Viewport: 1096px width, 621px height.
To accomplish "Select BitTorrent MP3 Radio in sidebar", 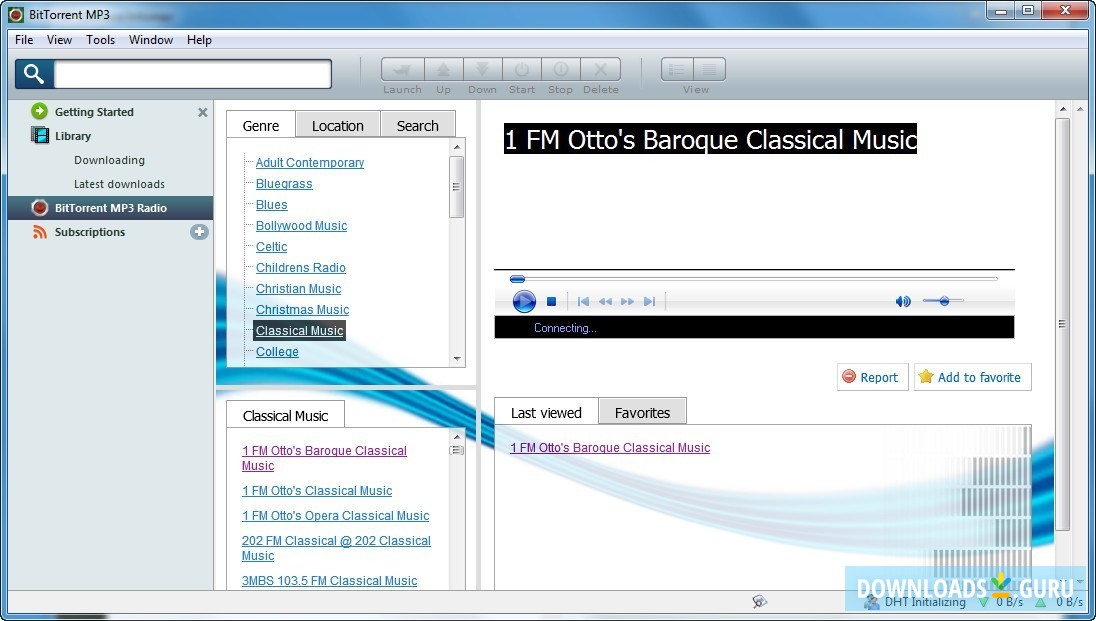I will coord(110,208).
